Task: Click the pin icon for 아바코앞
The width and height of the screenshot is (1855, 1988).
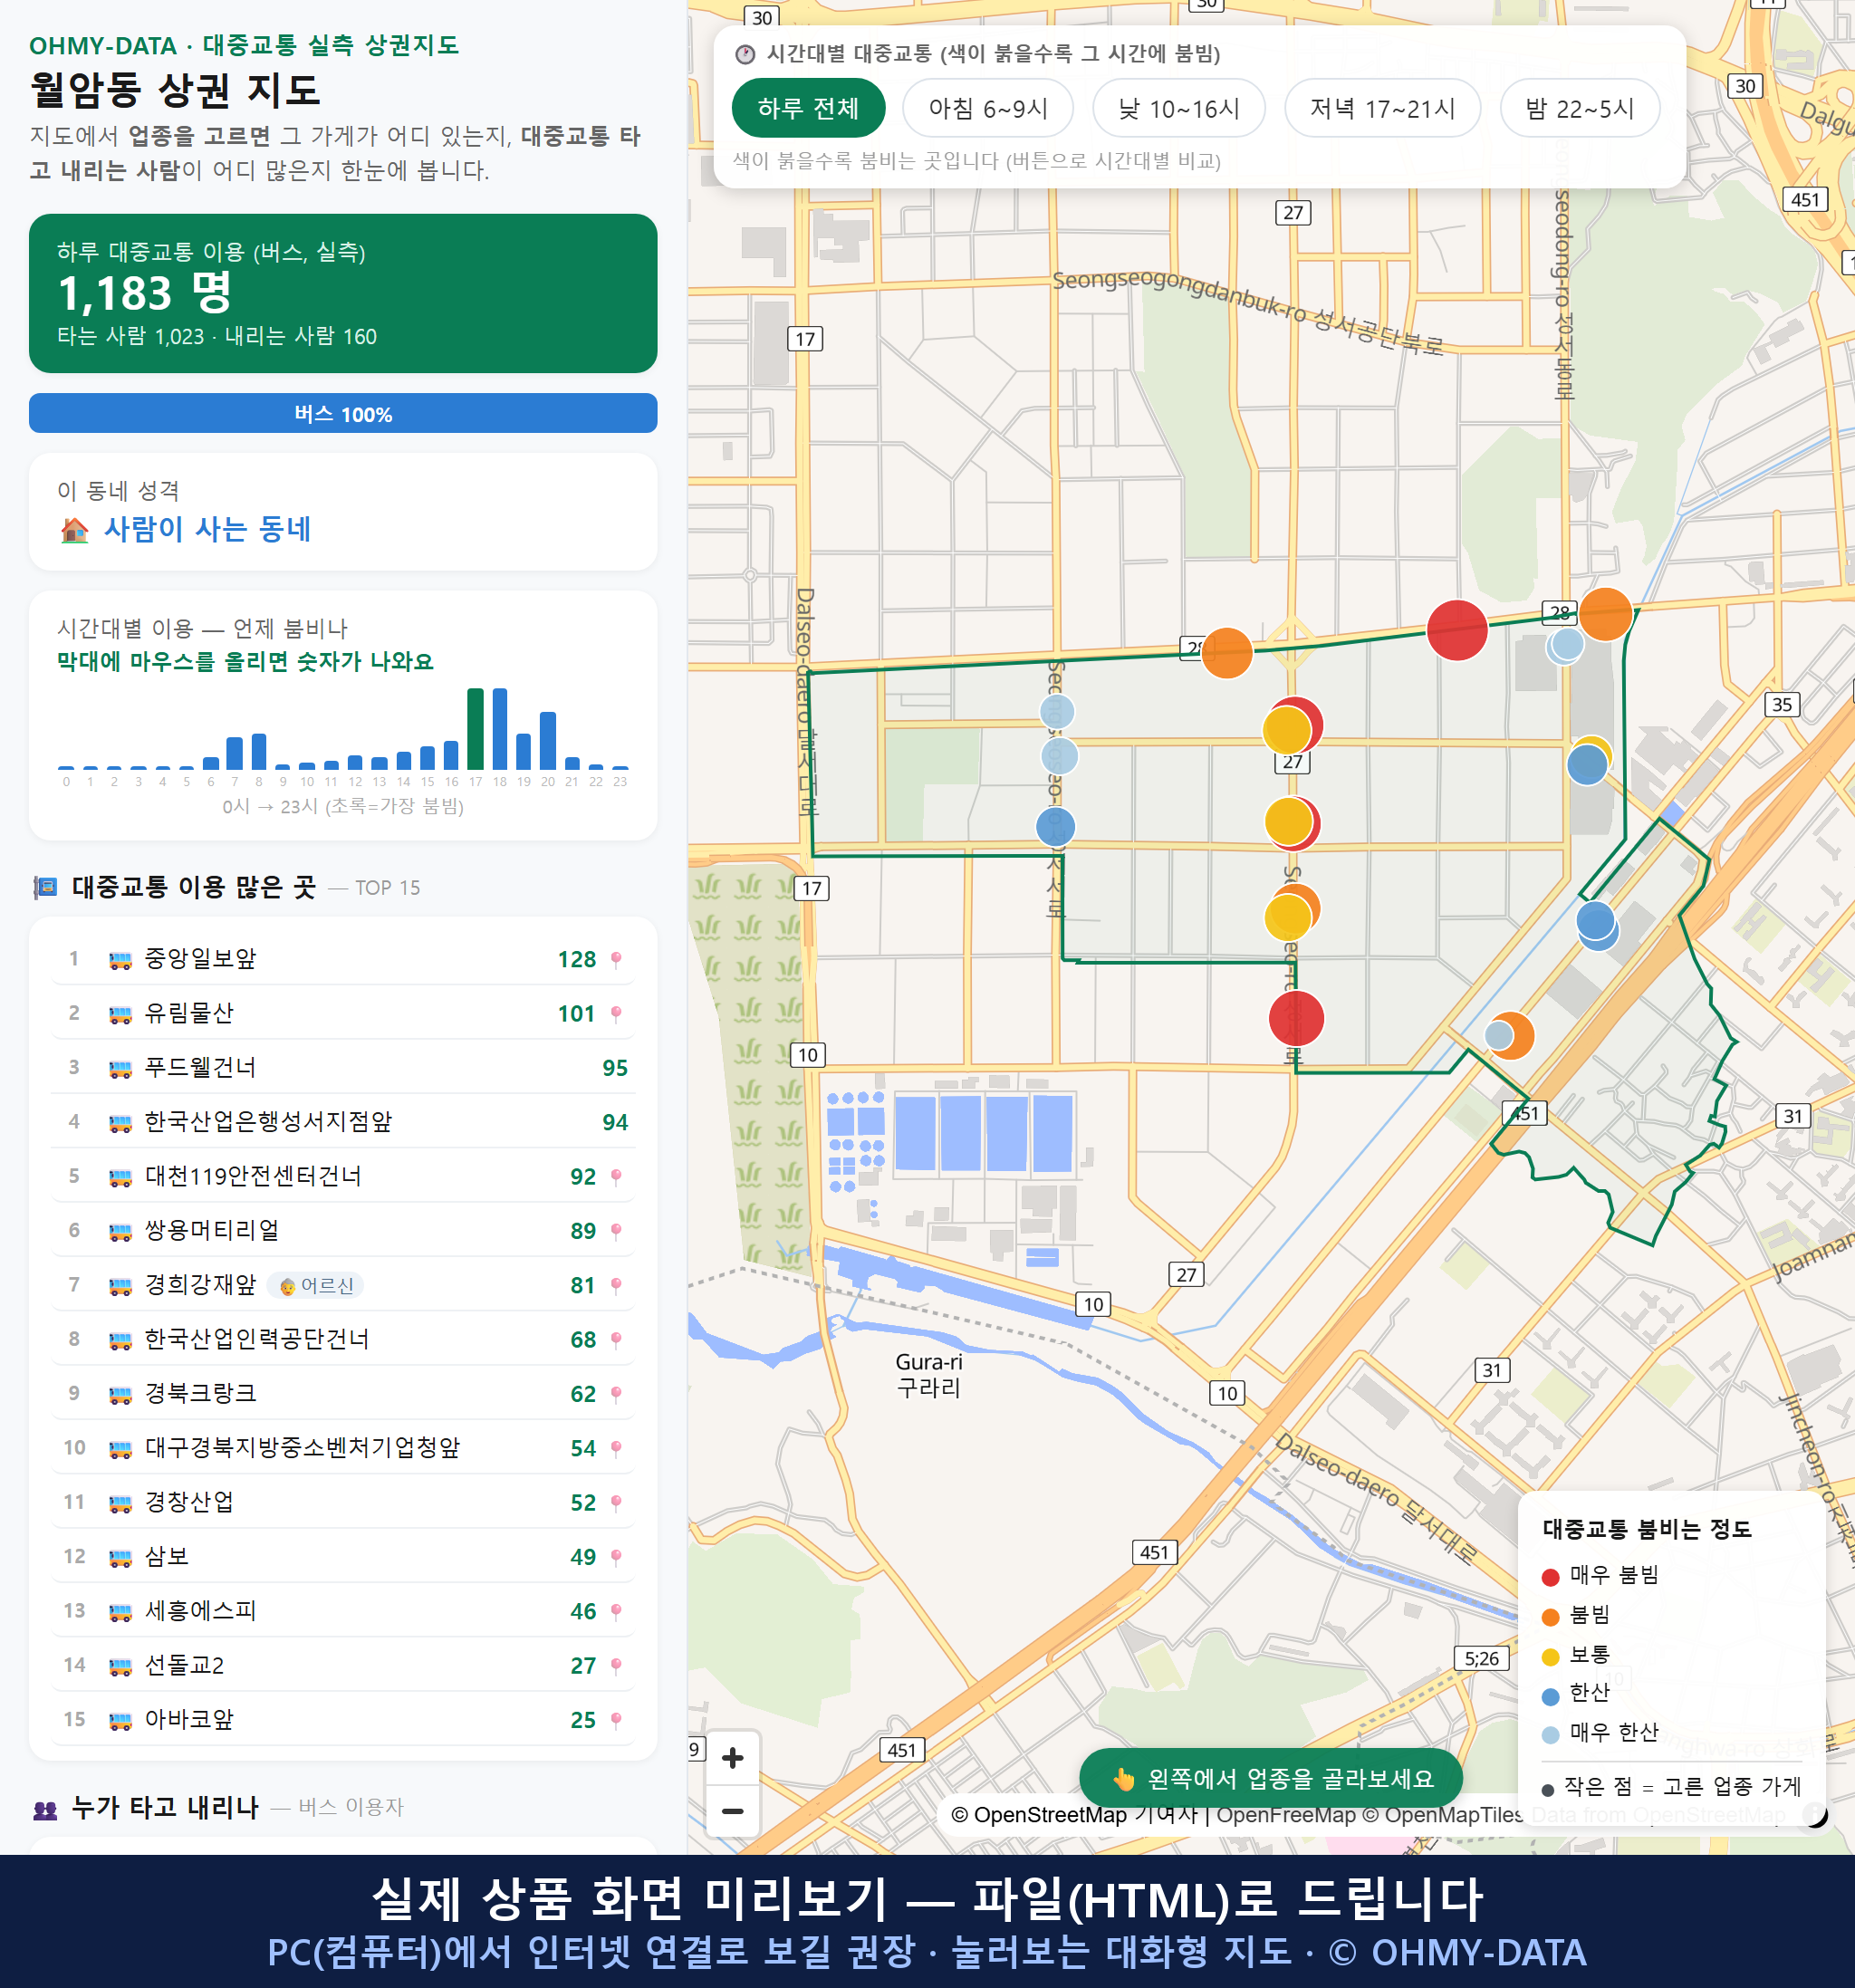Action: (616, 1719)
